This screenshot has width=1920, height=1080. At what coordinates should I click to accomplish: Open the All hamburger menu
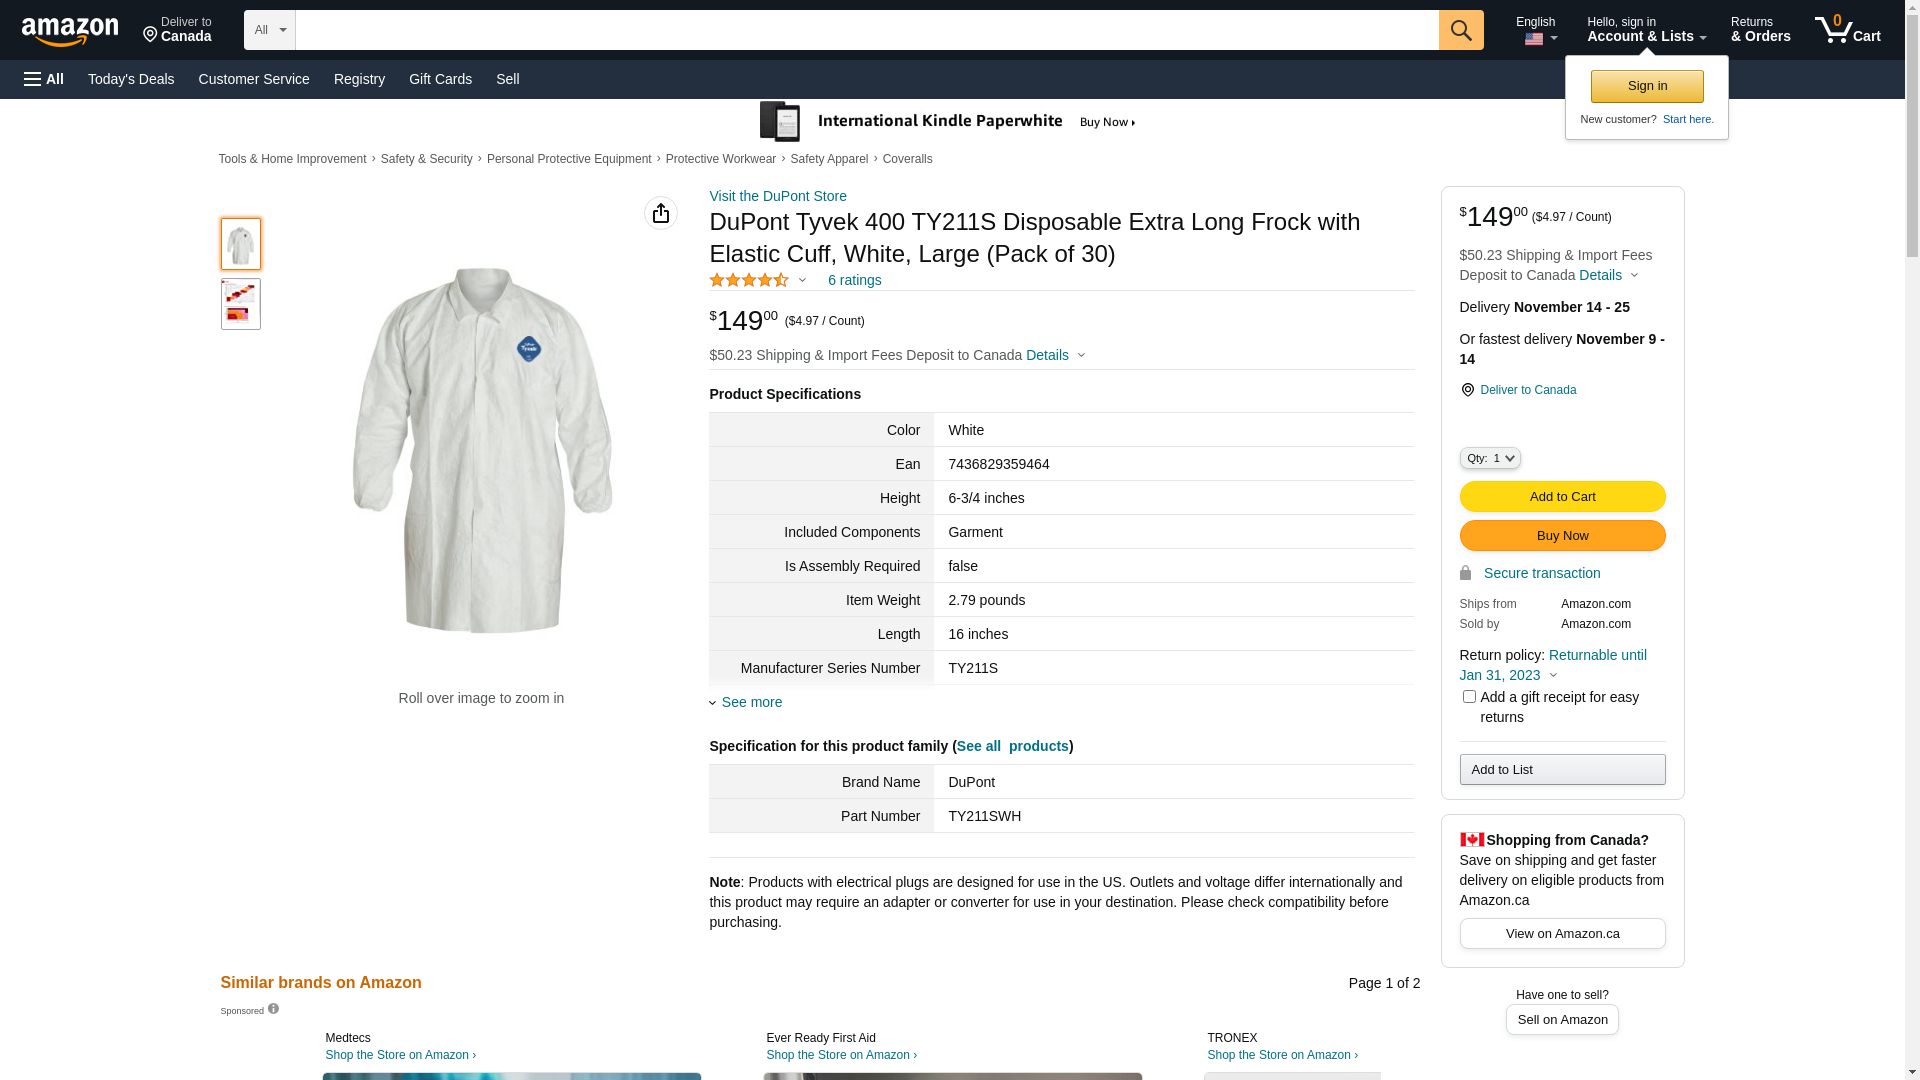coord(44,79)
